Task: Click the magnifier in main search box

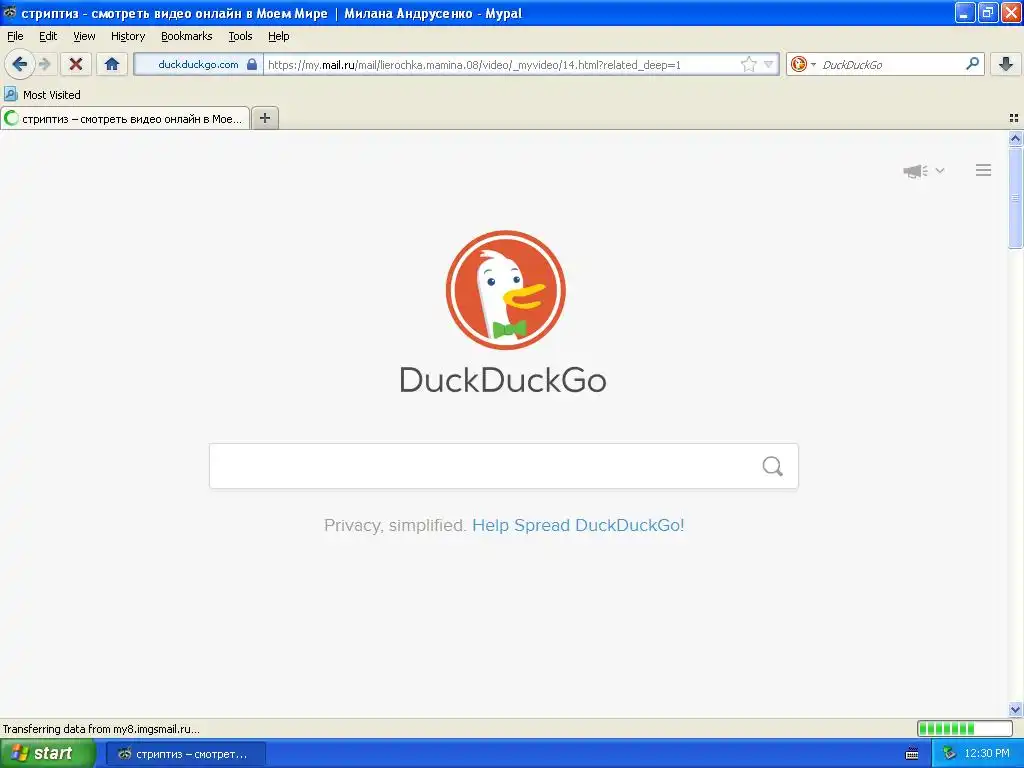Action: click(x=773, y=466)
